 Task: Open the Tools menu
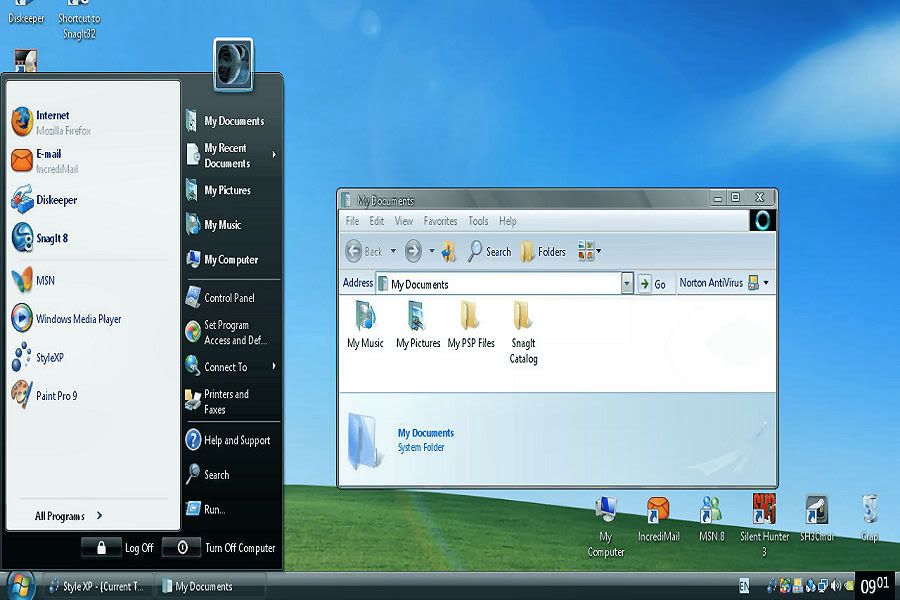point(478,221)
